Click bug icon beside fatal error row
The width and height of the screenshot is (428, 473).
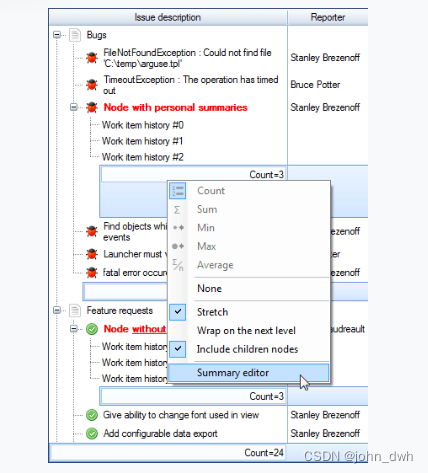(92, 273)
